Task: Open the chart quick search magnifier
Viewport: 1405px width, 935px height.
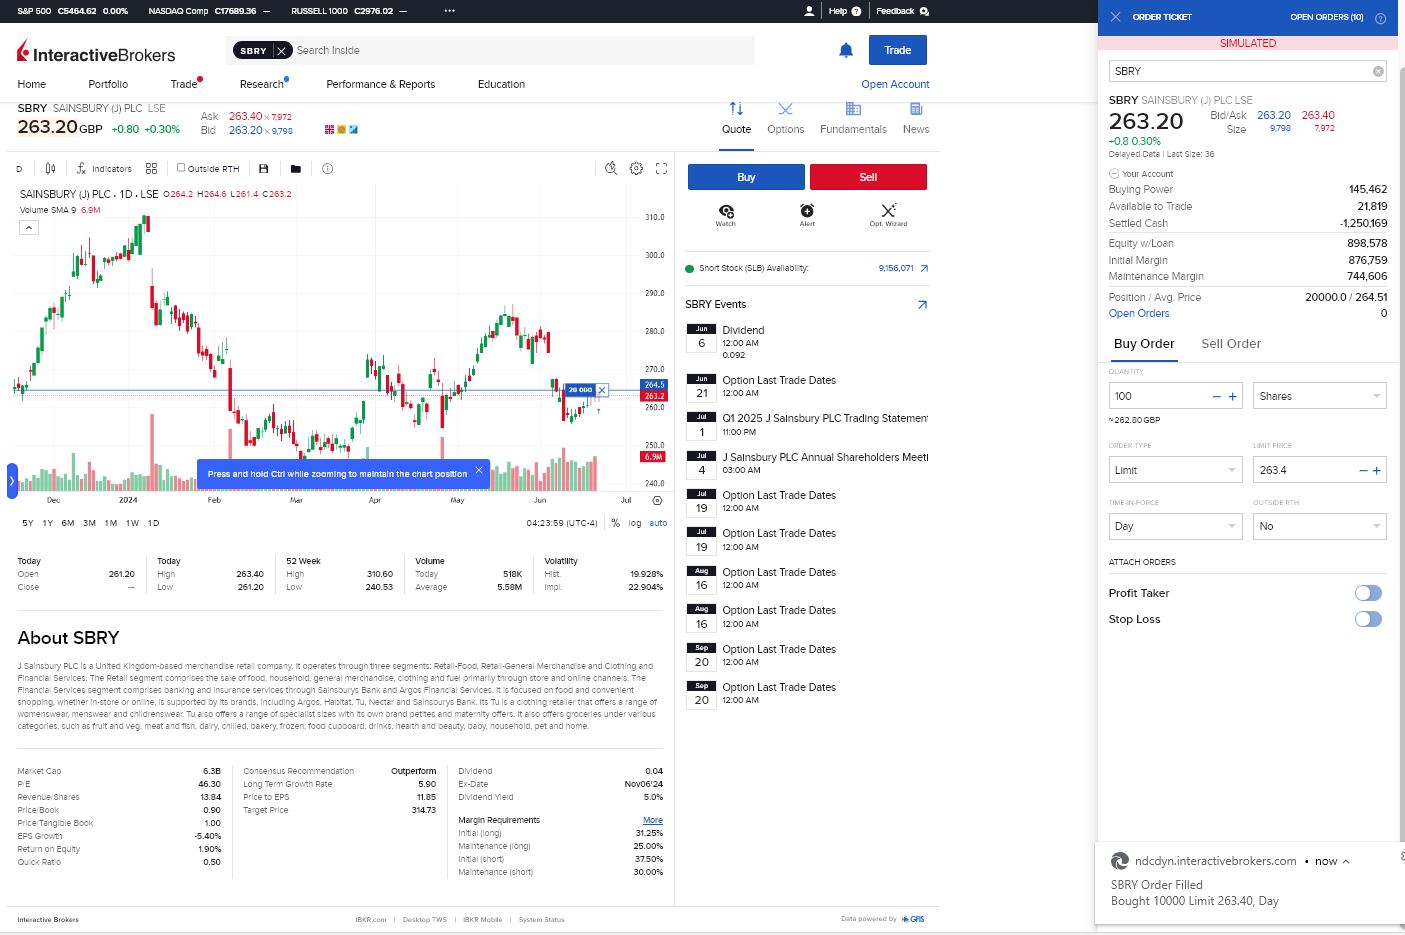Action: pos(611,168)
